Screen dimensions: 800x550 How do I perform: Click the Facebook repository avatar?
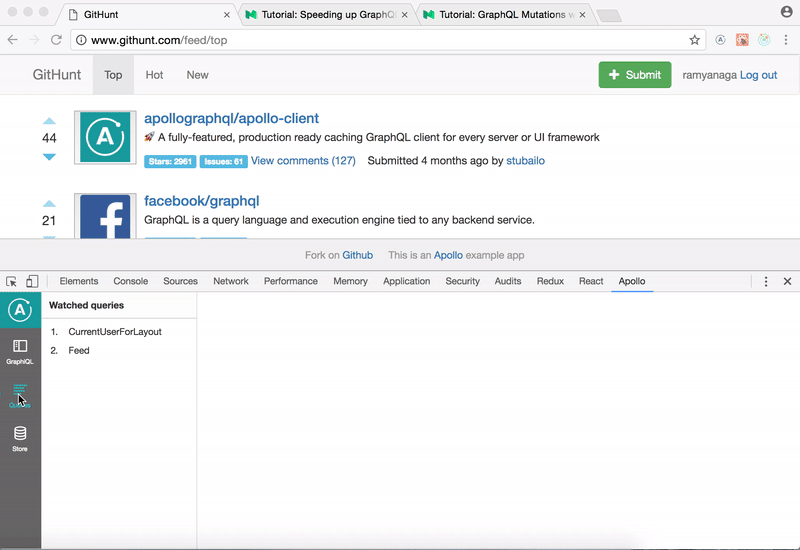105,216
